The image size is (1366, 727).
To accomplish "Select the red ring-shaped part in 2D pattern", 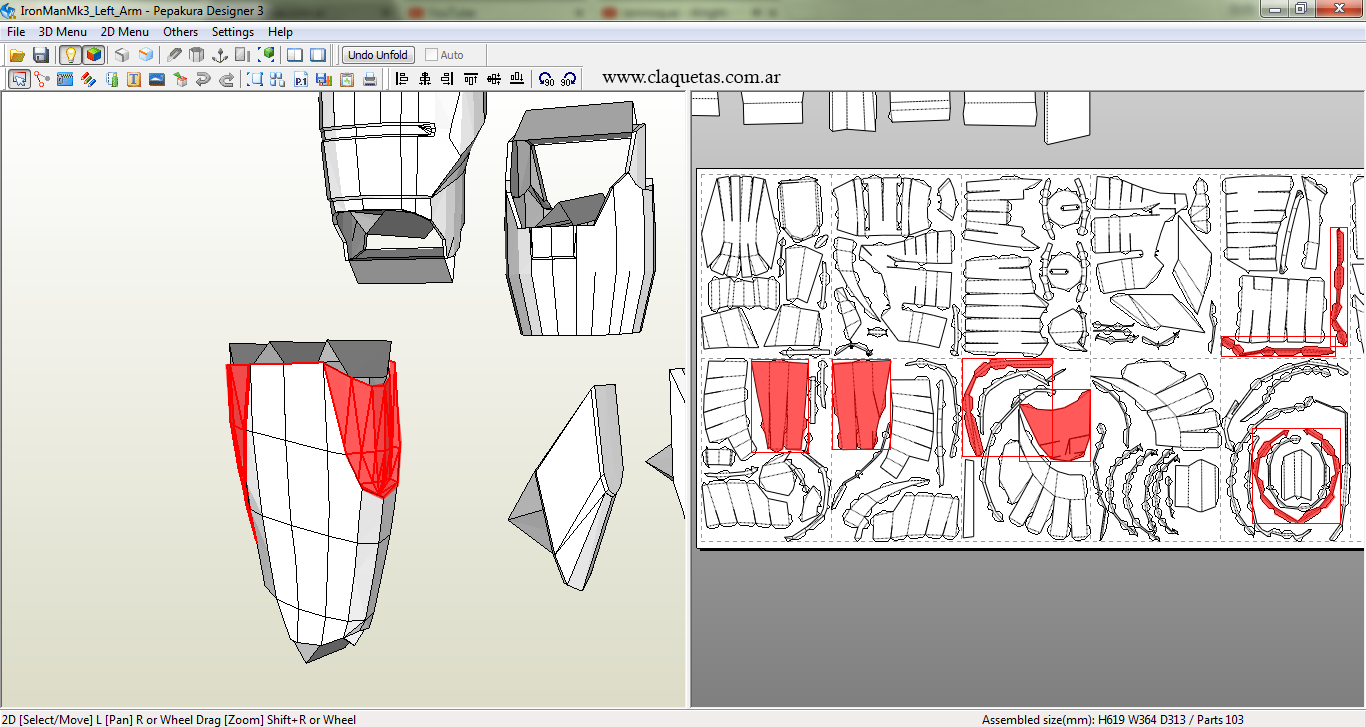I will 1296,475.
